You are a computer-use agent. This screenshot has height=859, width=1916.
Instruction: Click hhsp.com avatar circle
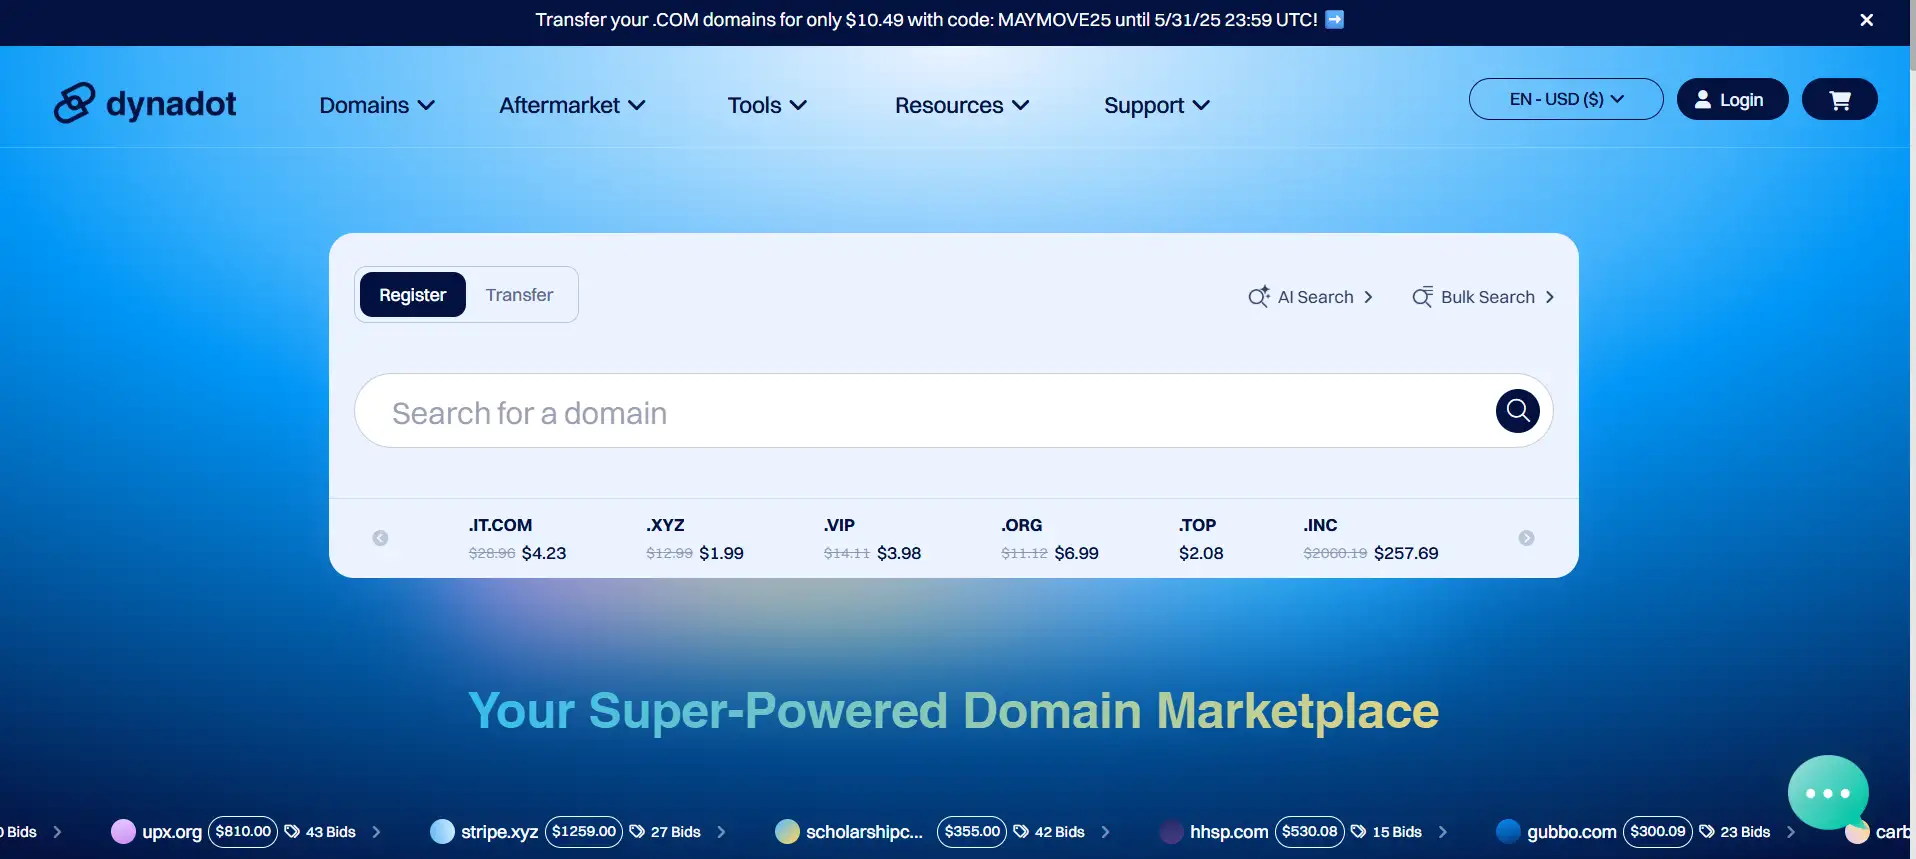[1171, 831]
